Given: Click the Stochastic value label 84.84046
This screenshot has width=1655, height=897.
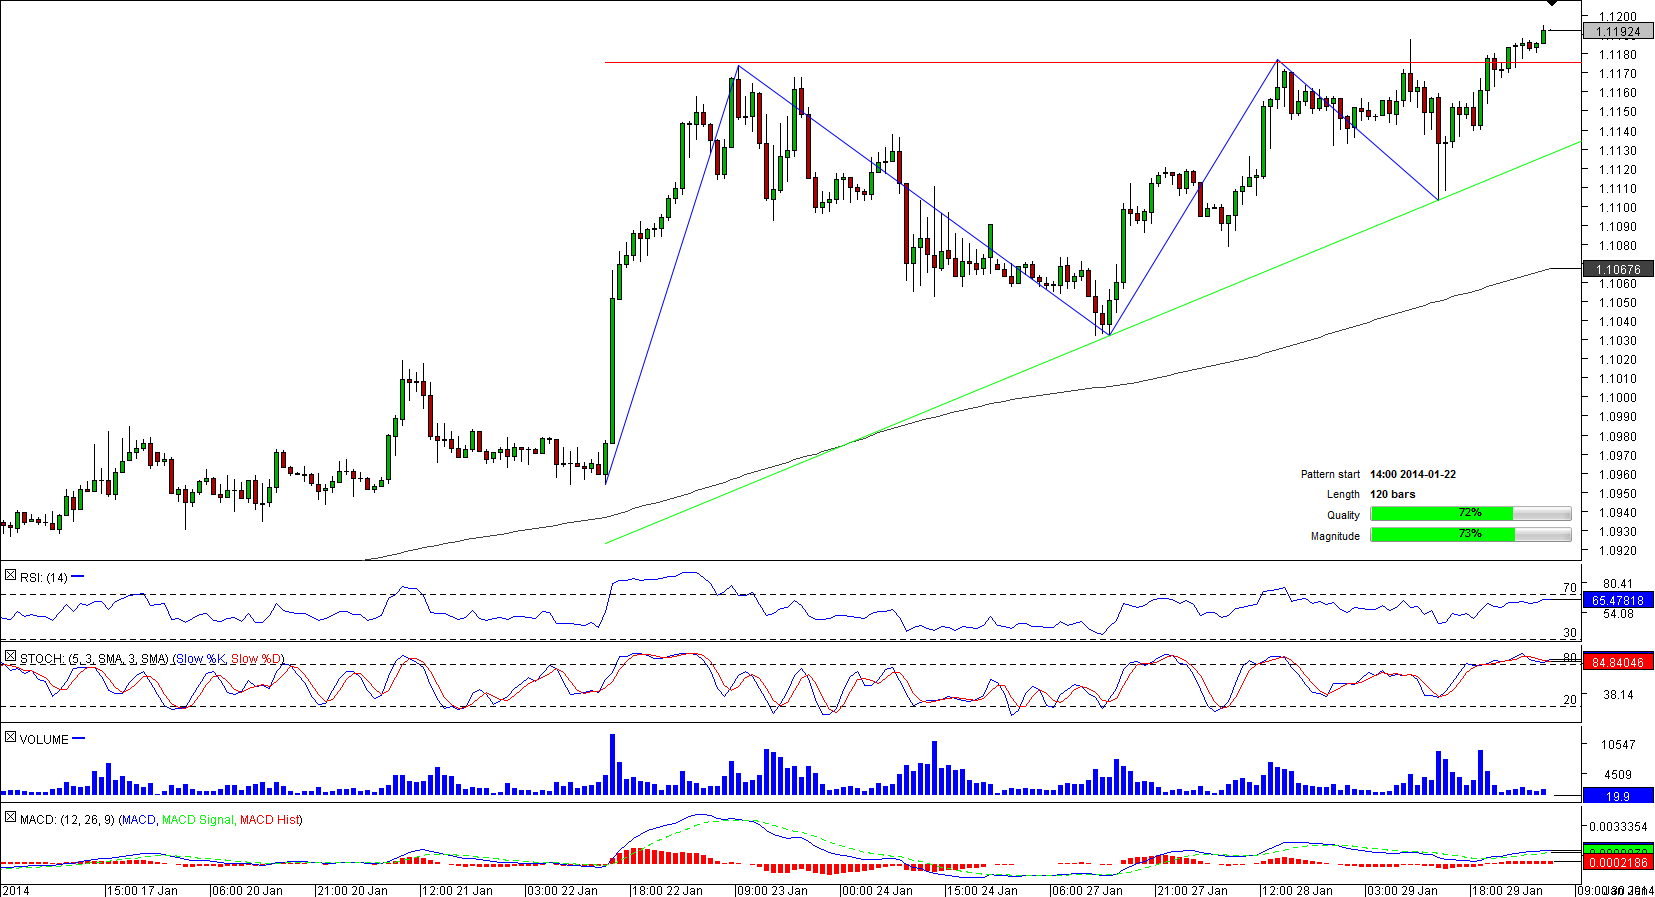Looking at the screenshot, I should click(x=1617, y=663).
